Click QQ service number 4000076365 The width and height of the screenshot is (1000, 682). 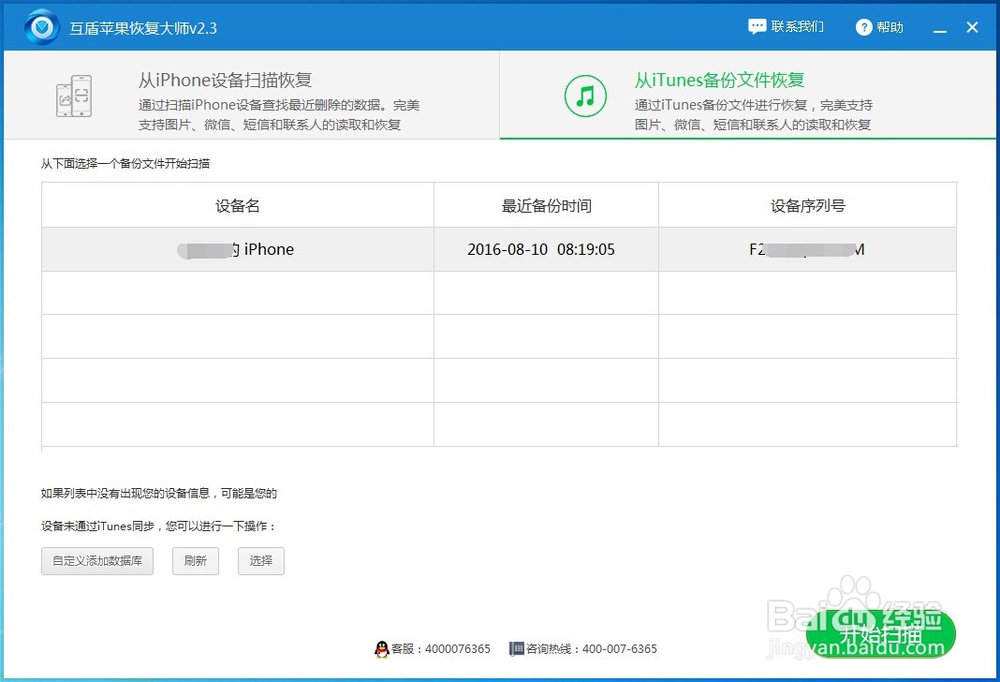(x=457, y=649)
